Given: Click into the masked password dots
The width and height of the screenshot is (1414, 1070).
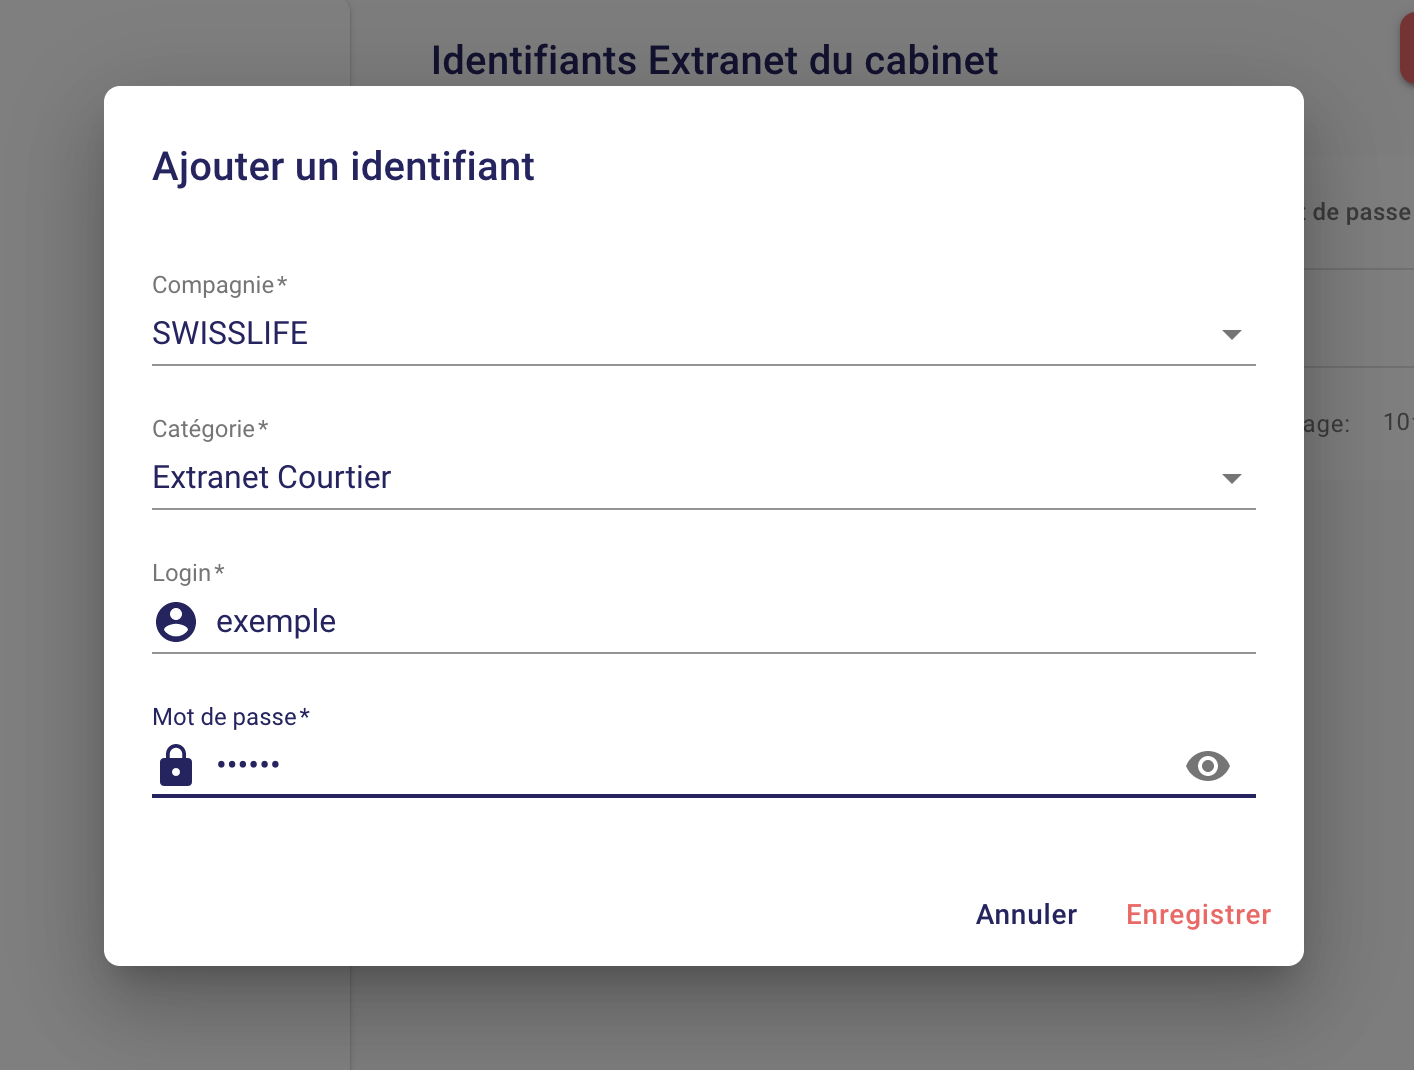Looking at the screenshot, I should pos(249,765).
